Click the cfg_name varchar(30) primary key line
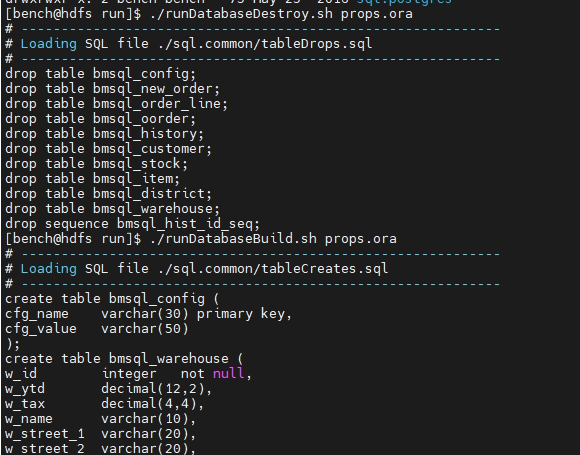580x455 pixels. click(x=149, y=314)
